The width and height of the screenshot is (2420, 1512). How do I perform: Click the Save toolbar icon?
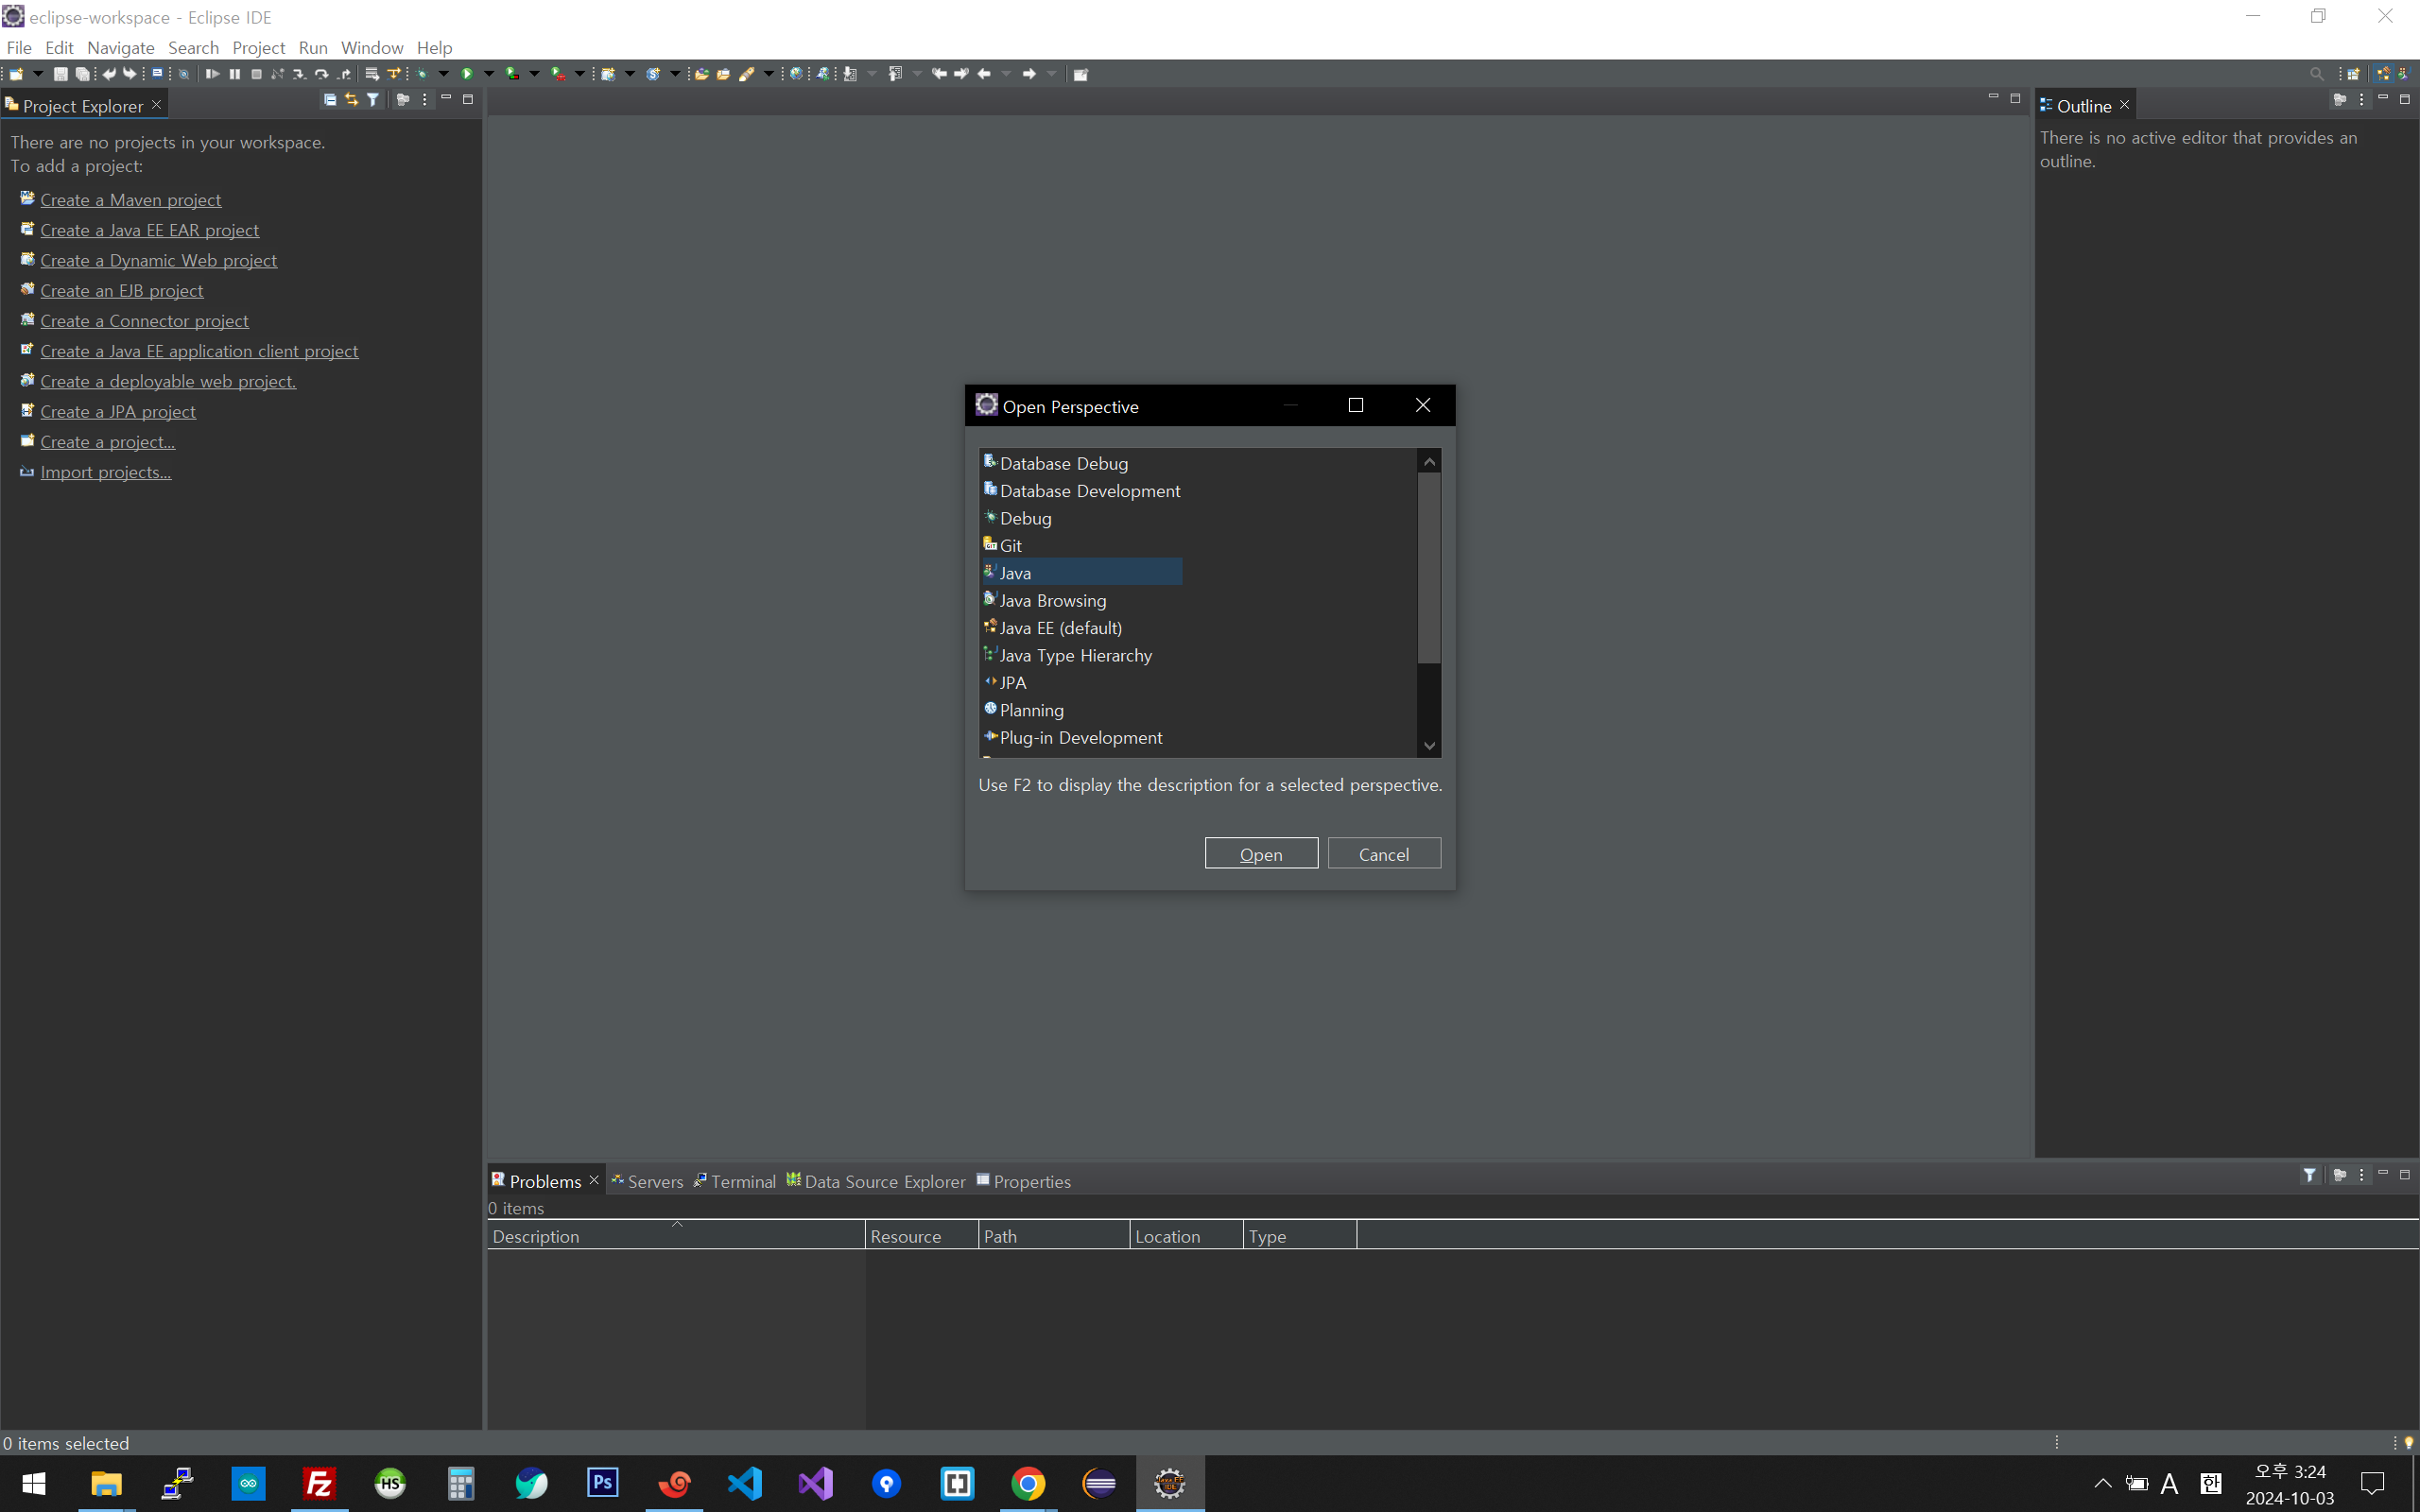point(60,74)
